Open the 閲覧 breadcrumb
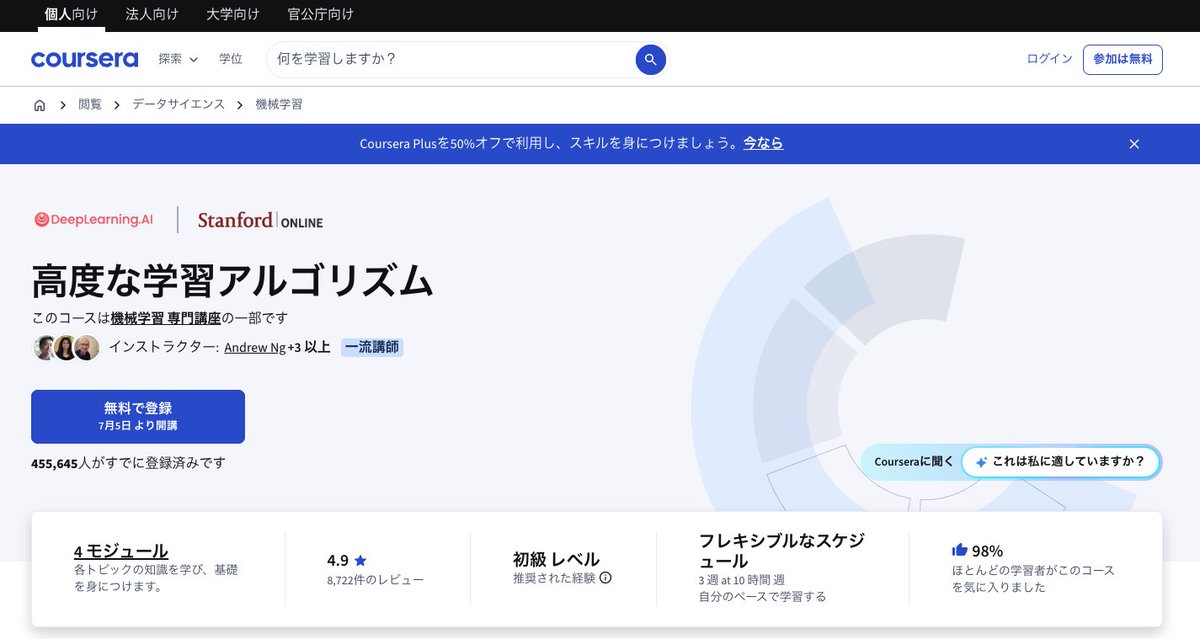 pos(90,104)
